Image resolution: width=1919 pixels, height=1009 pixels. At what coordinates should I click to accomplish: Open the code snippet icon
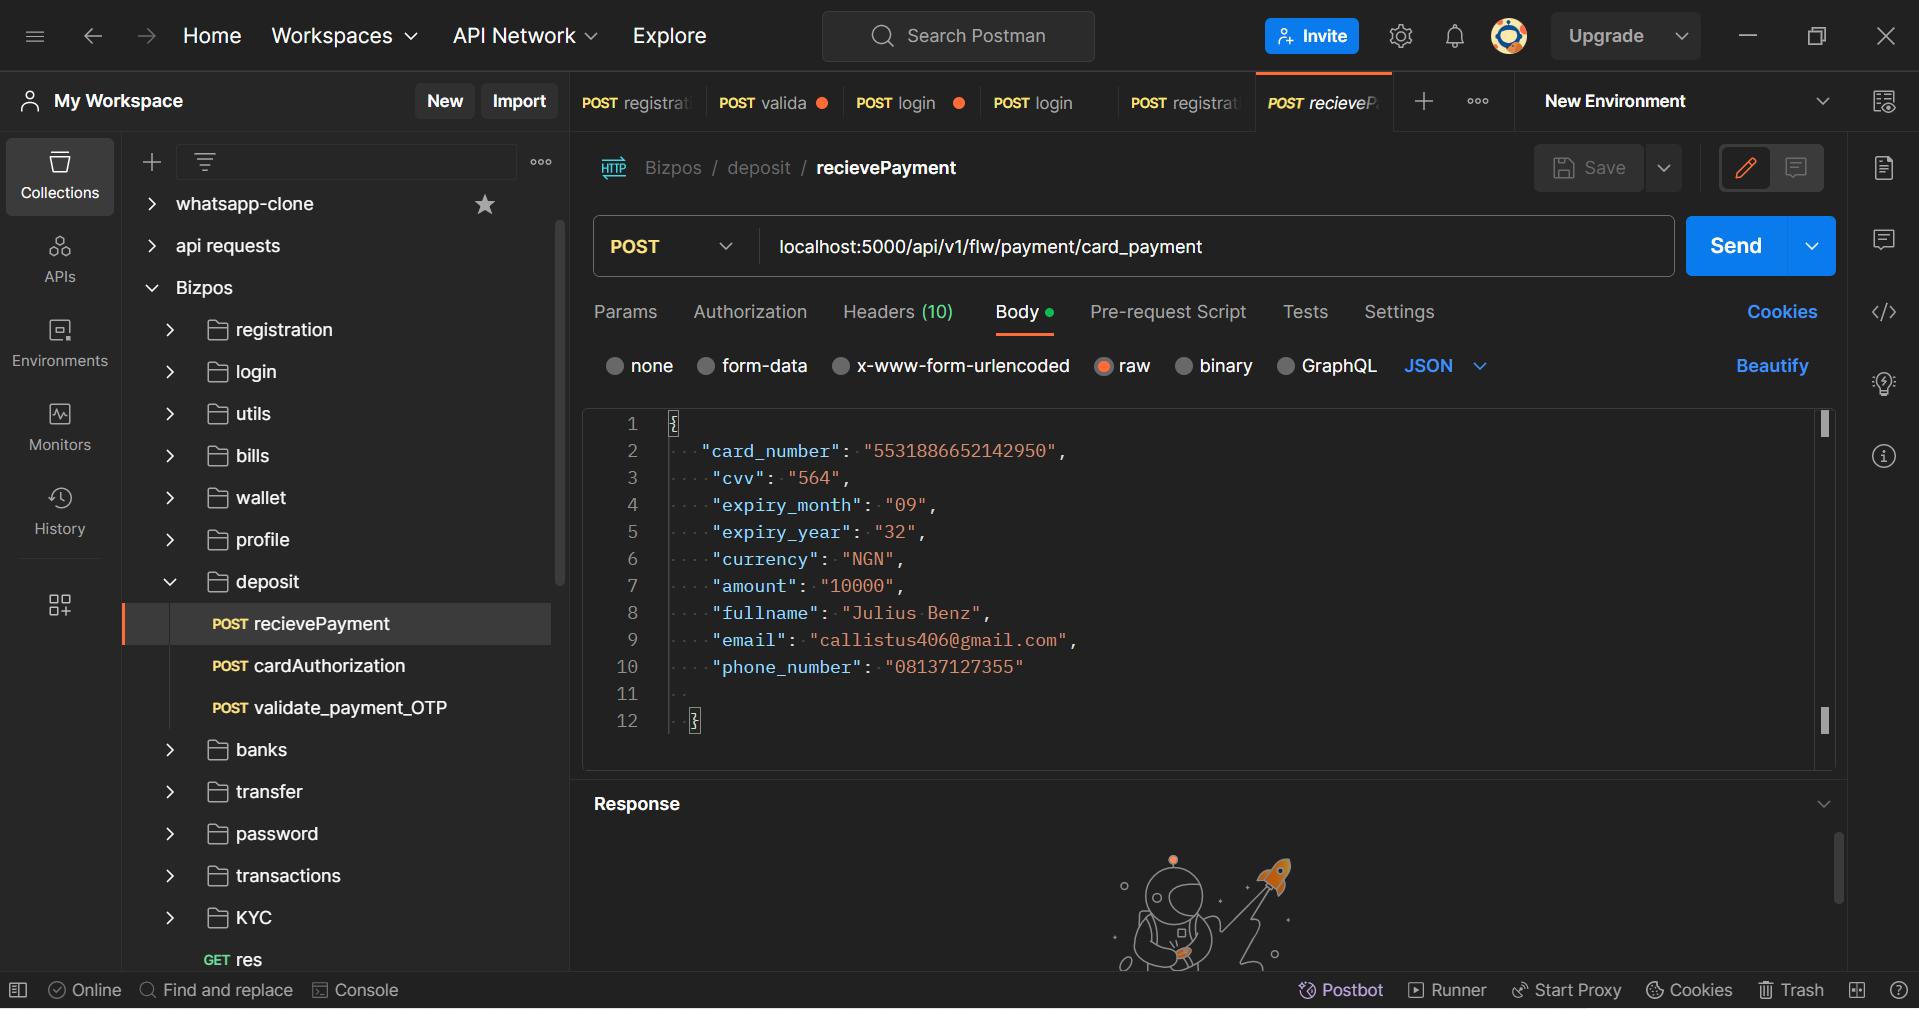click(1884, 312)
